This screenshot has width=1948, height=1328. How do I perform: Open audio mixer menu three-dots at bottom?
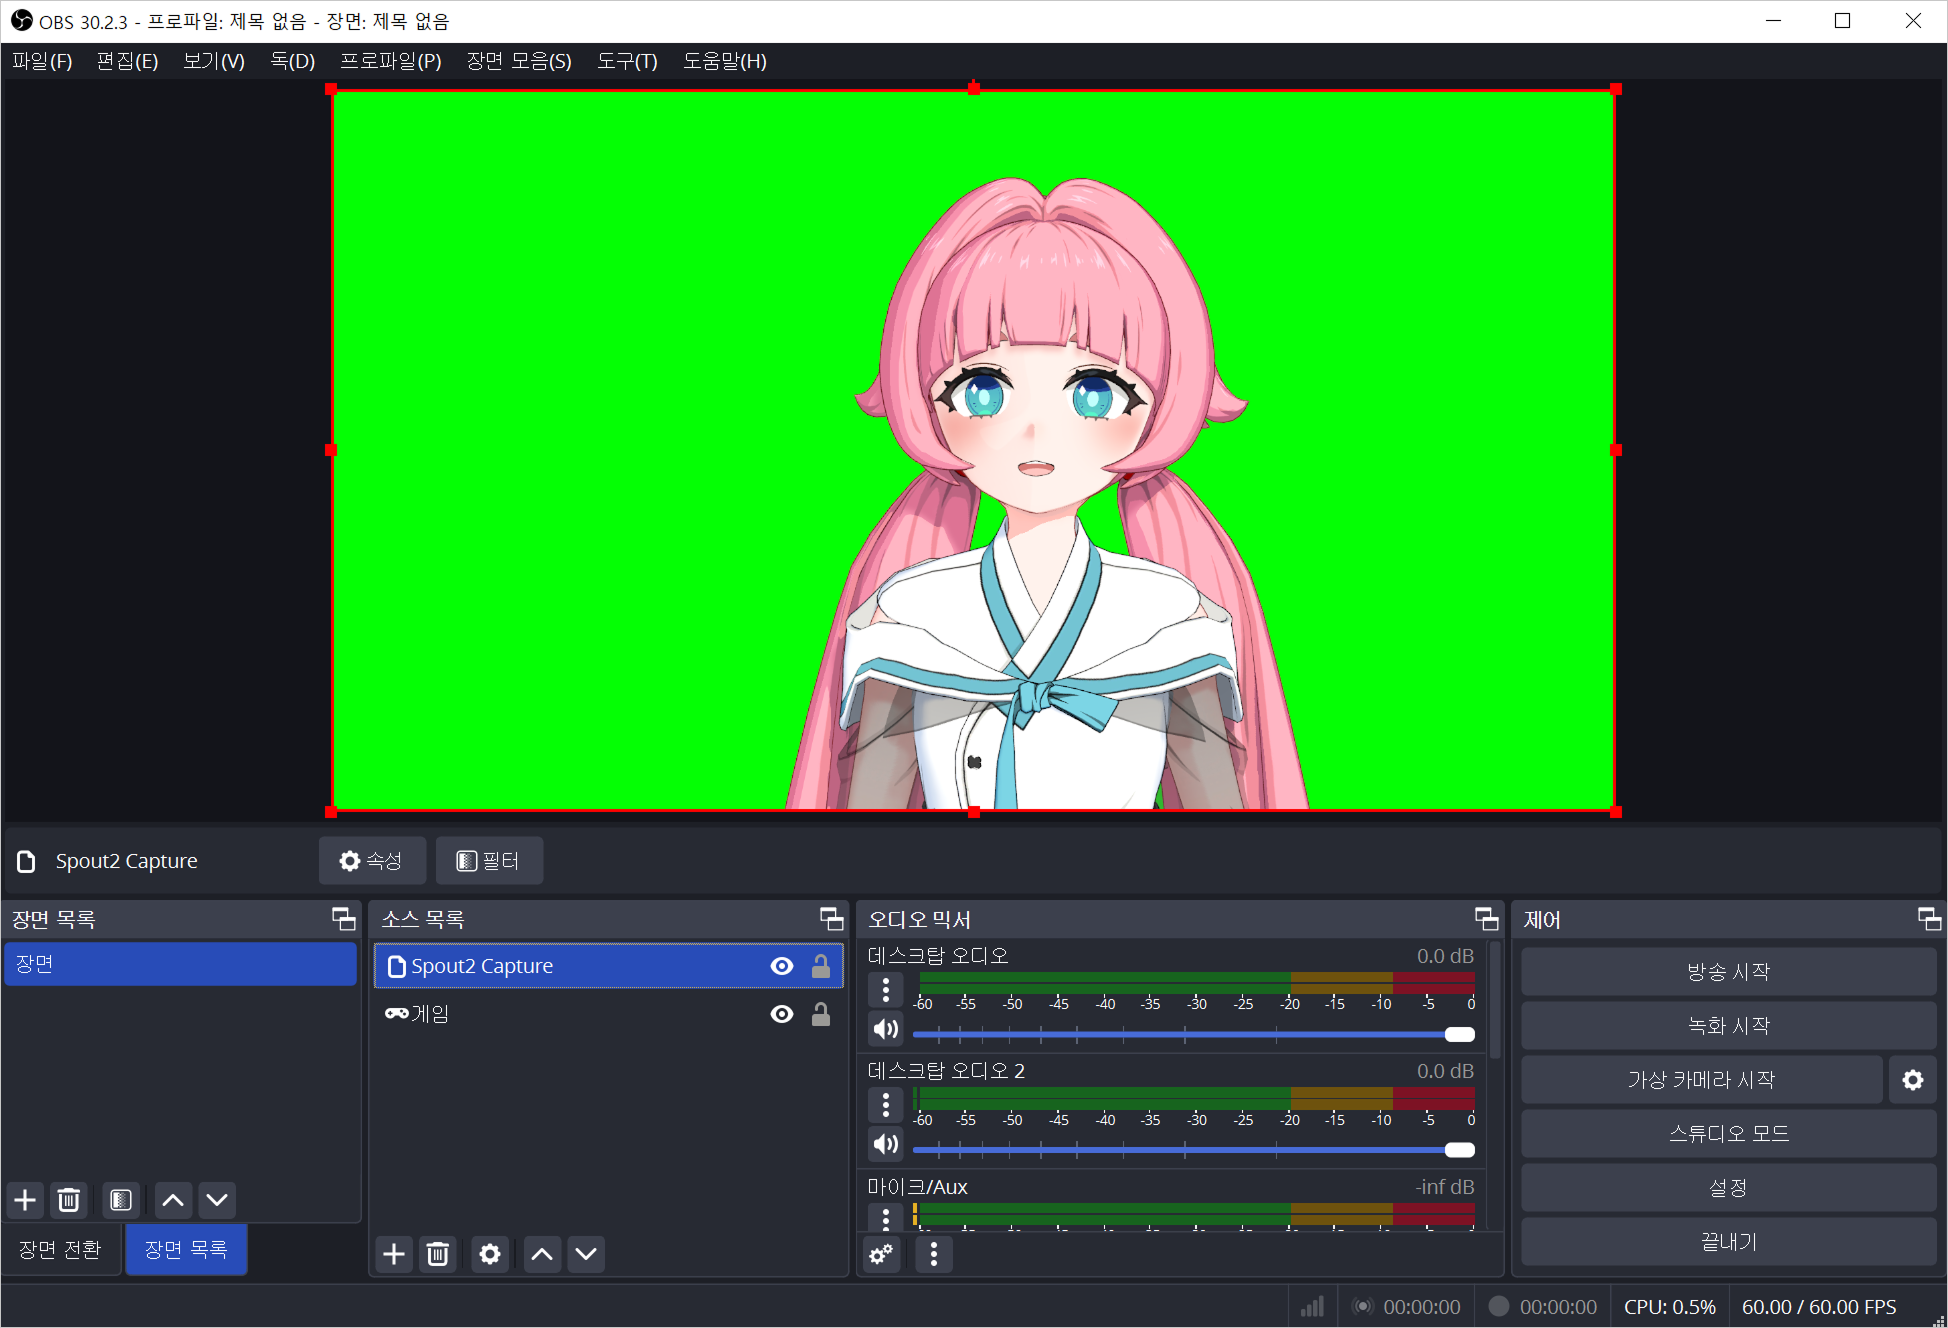[934, 1253]
